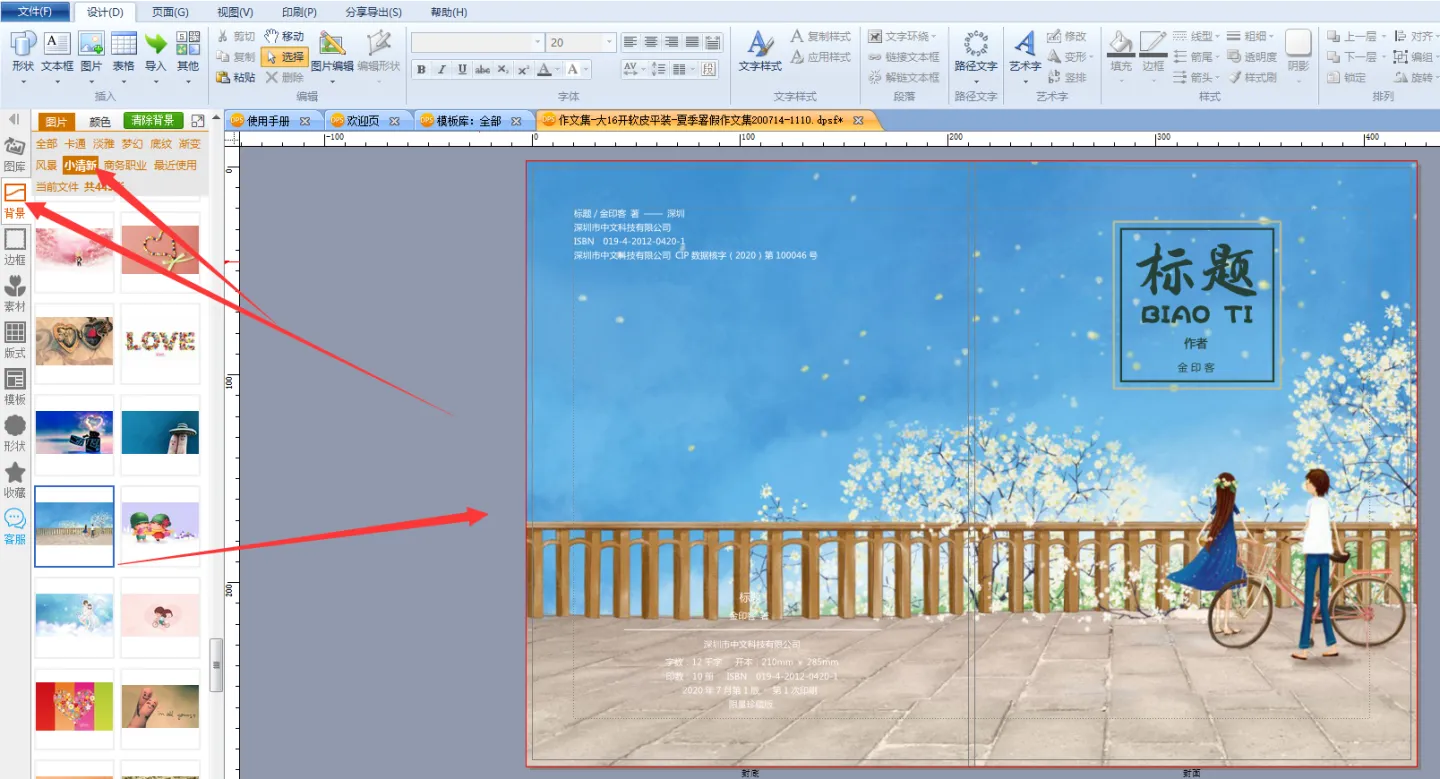This screenshot has width=1440, height=779.
Task: Pop out the background panel window
Action: tap(198, 121)
